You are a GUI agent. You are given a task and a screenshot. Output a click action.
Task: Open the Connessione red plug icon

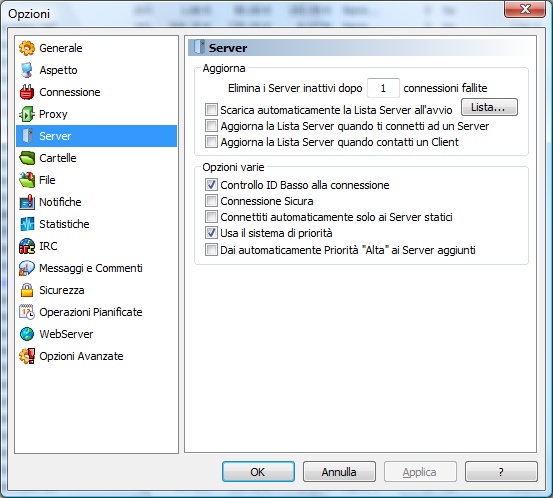tap(27, 92)
